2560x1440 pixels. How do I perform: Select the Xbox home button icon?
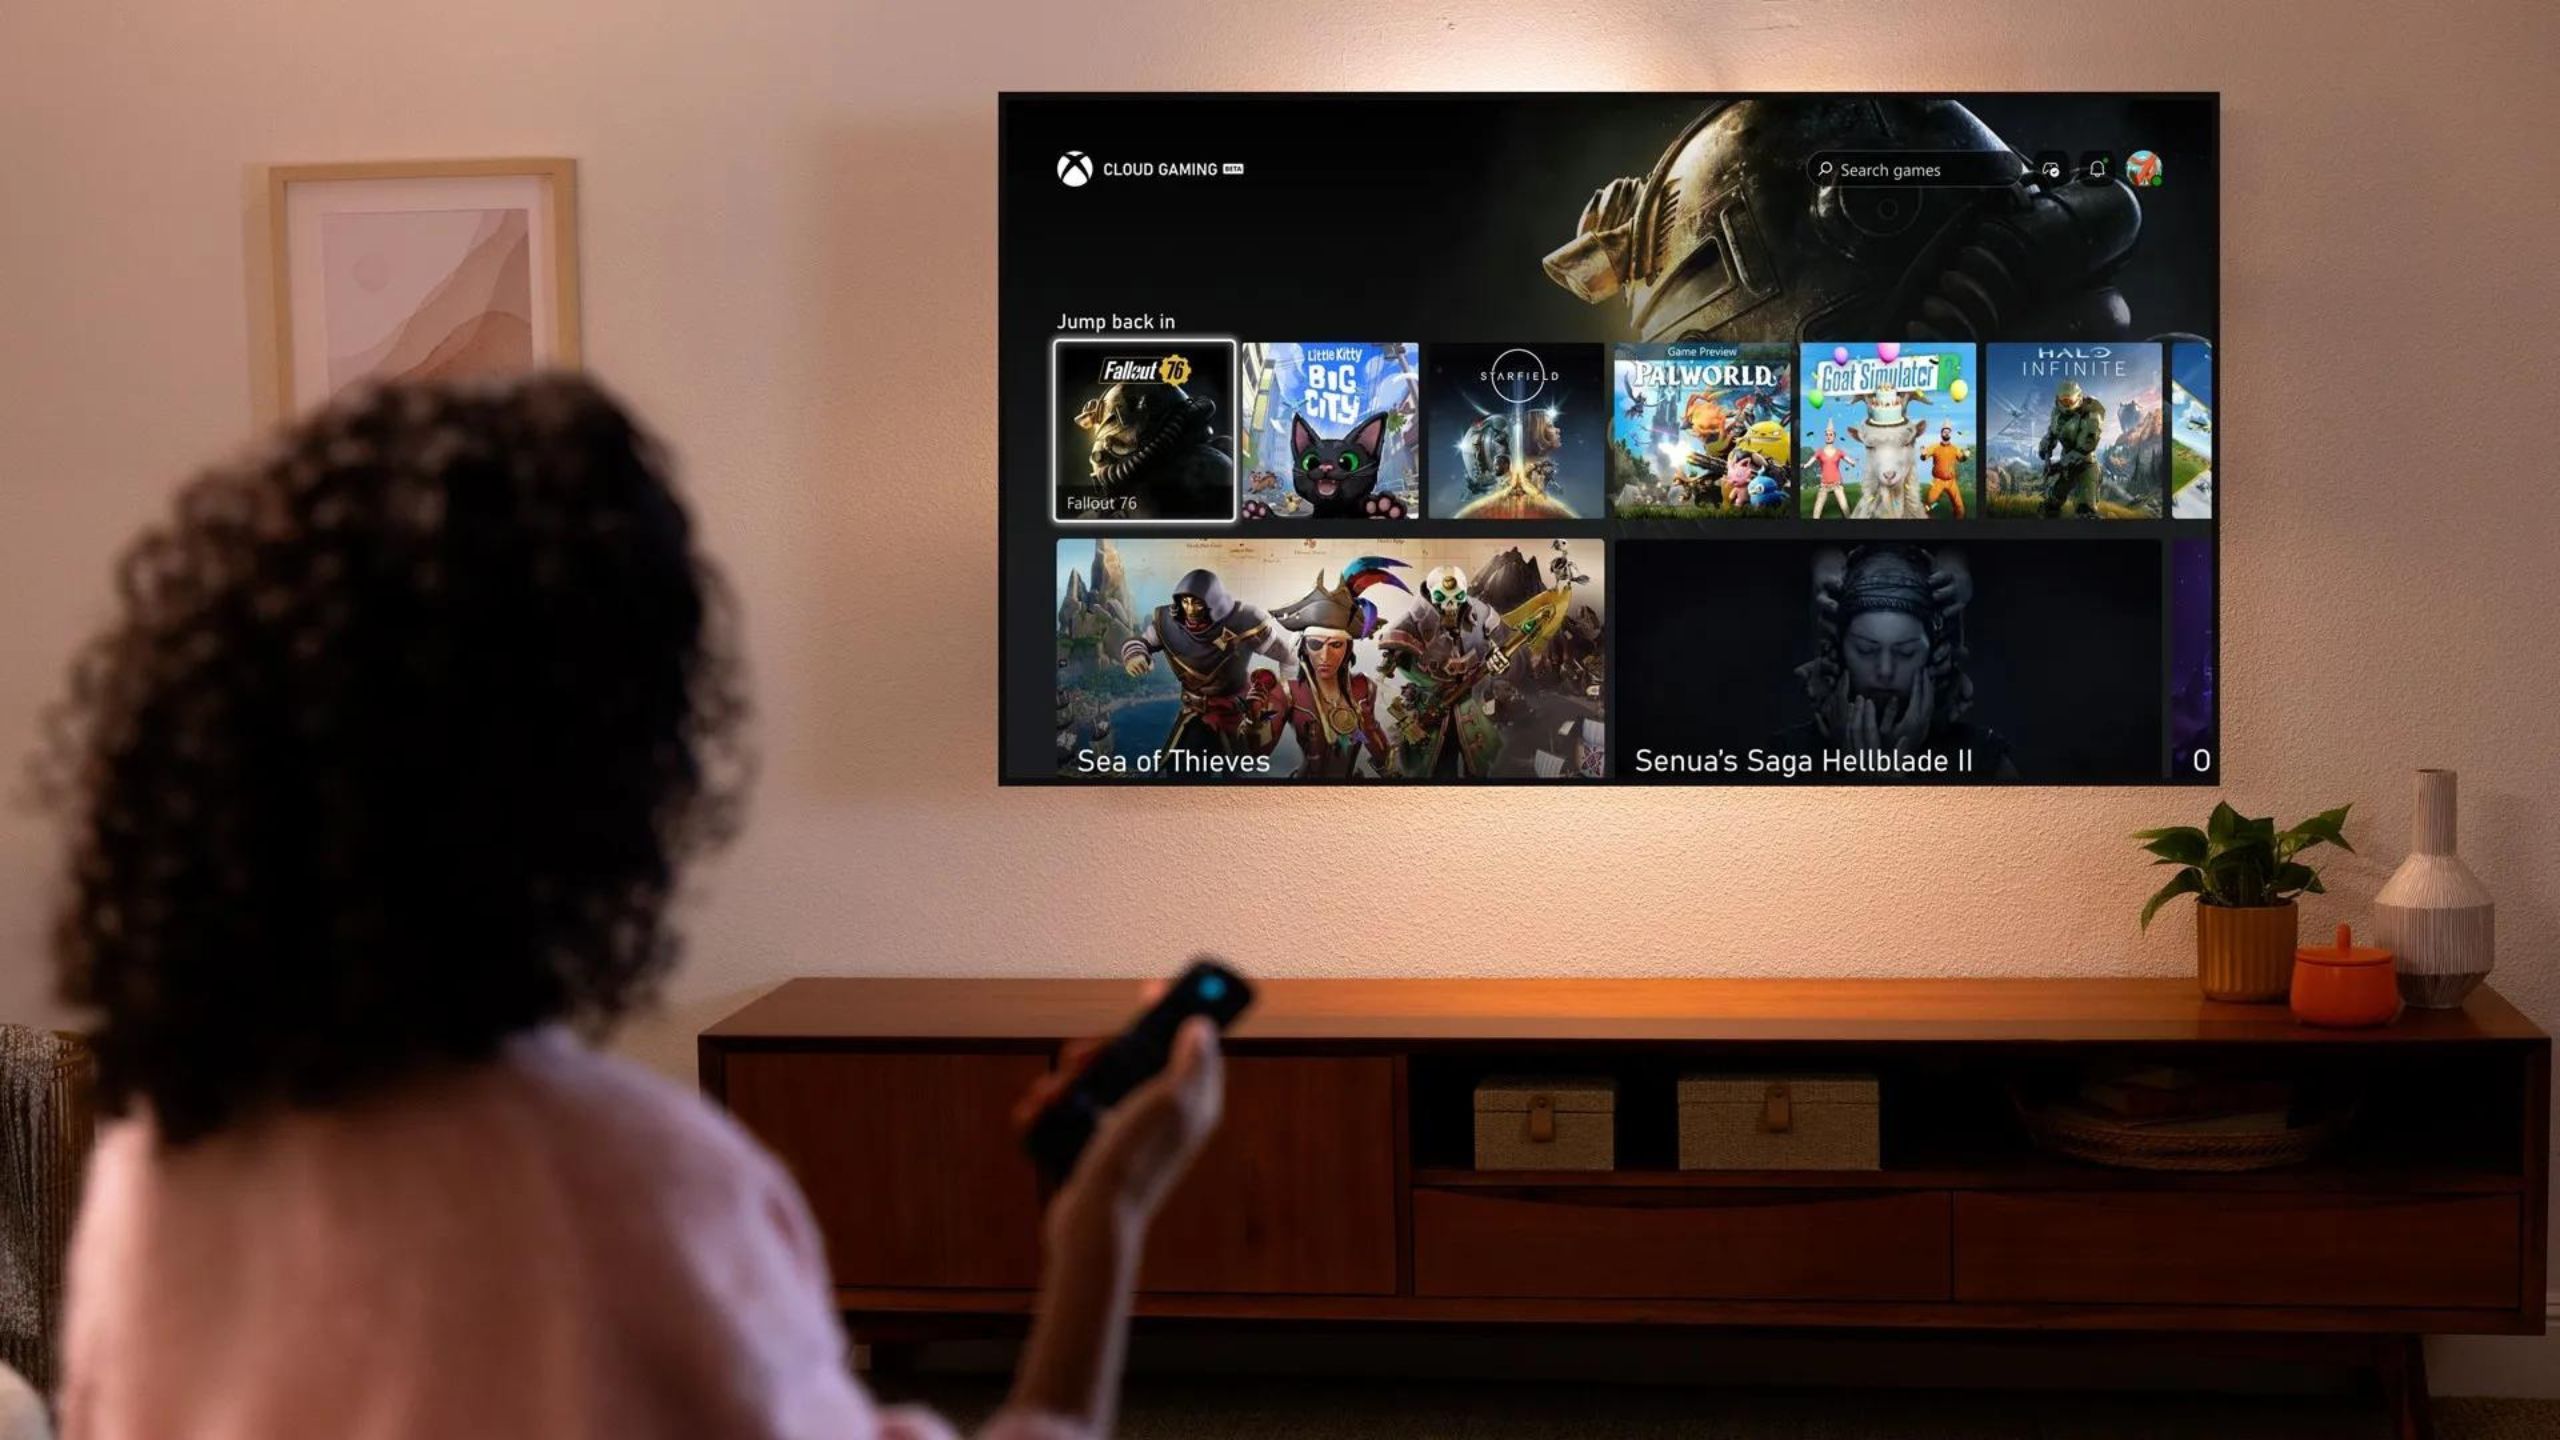1073,169
